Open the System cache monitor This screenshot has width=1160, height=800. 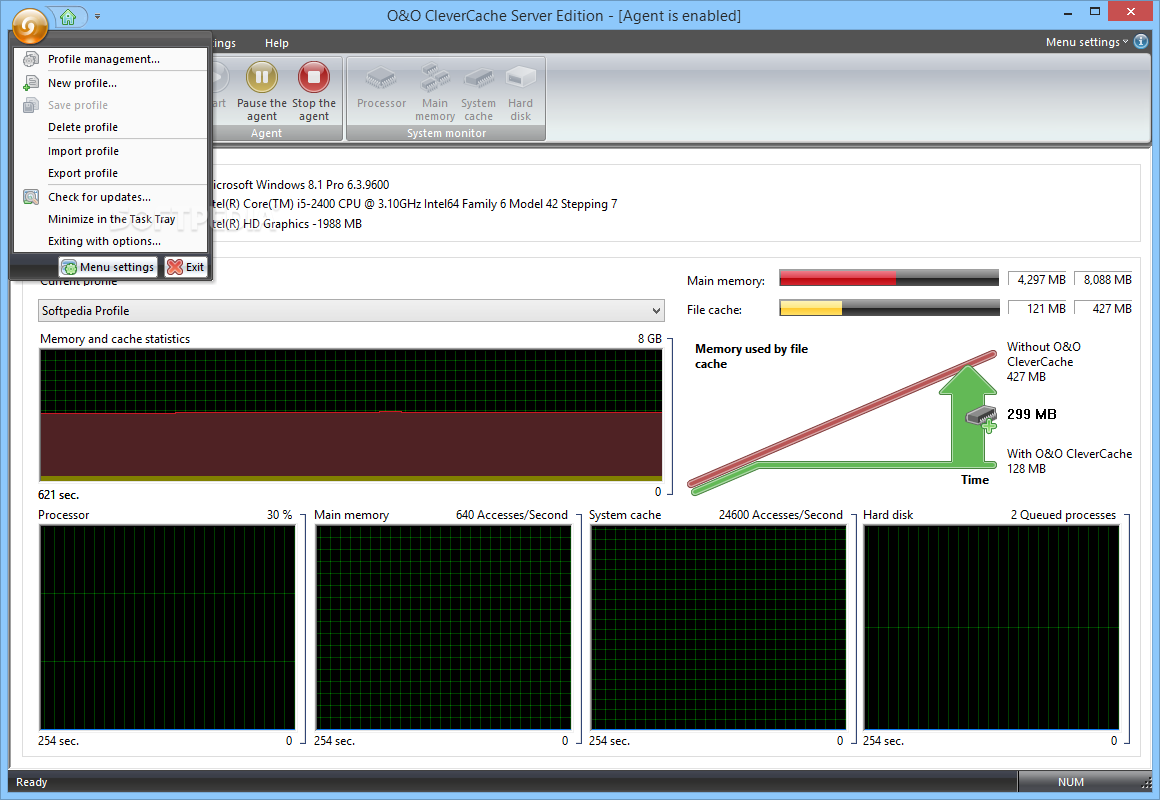tap(479, 91)
